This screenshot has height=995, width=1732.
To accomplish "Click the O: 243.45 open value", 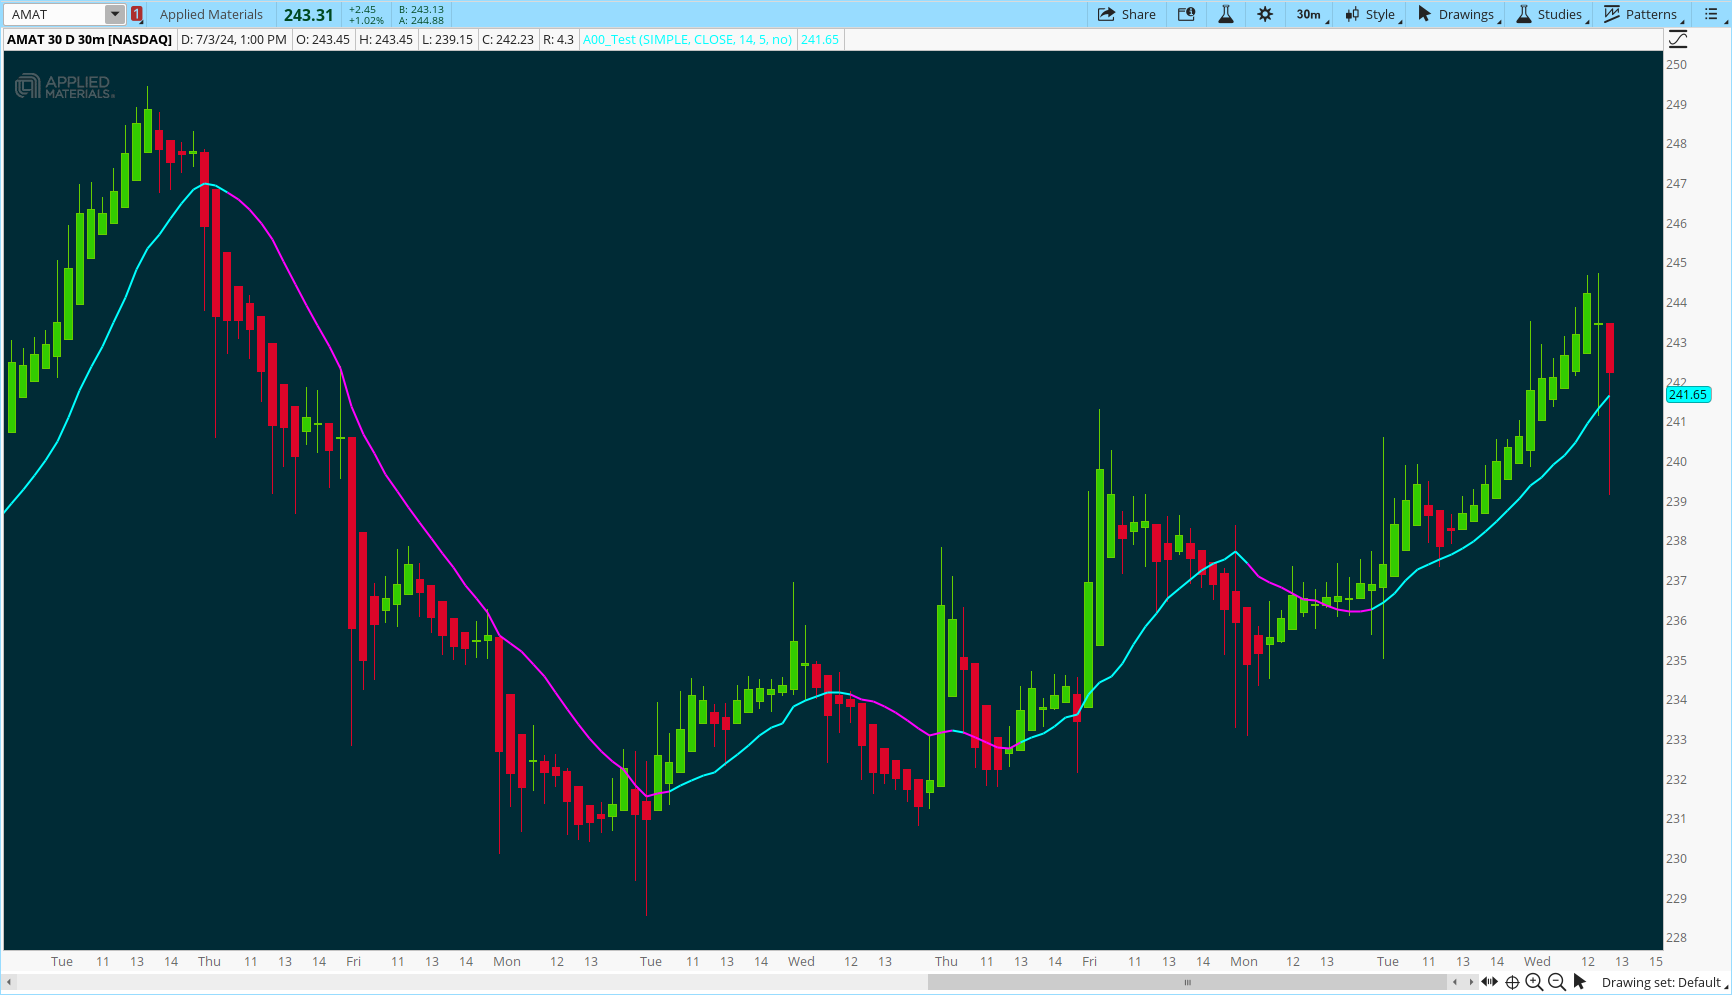I will 323,39.
